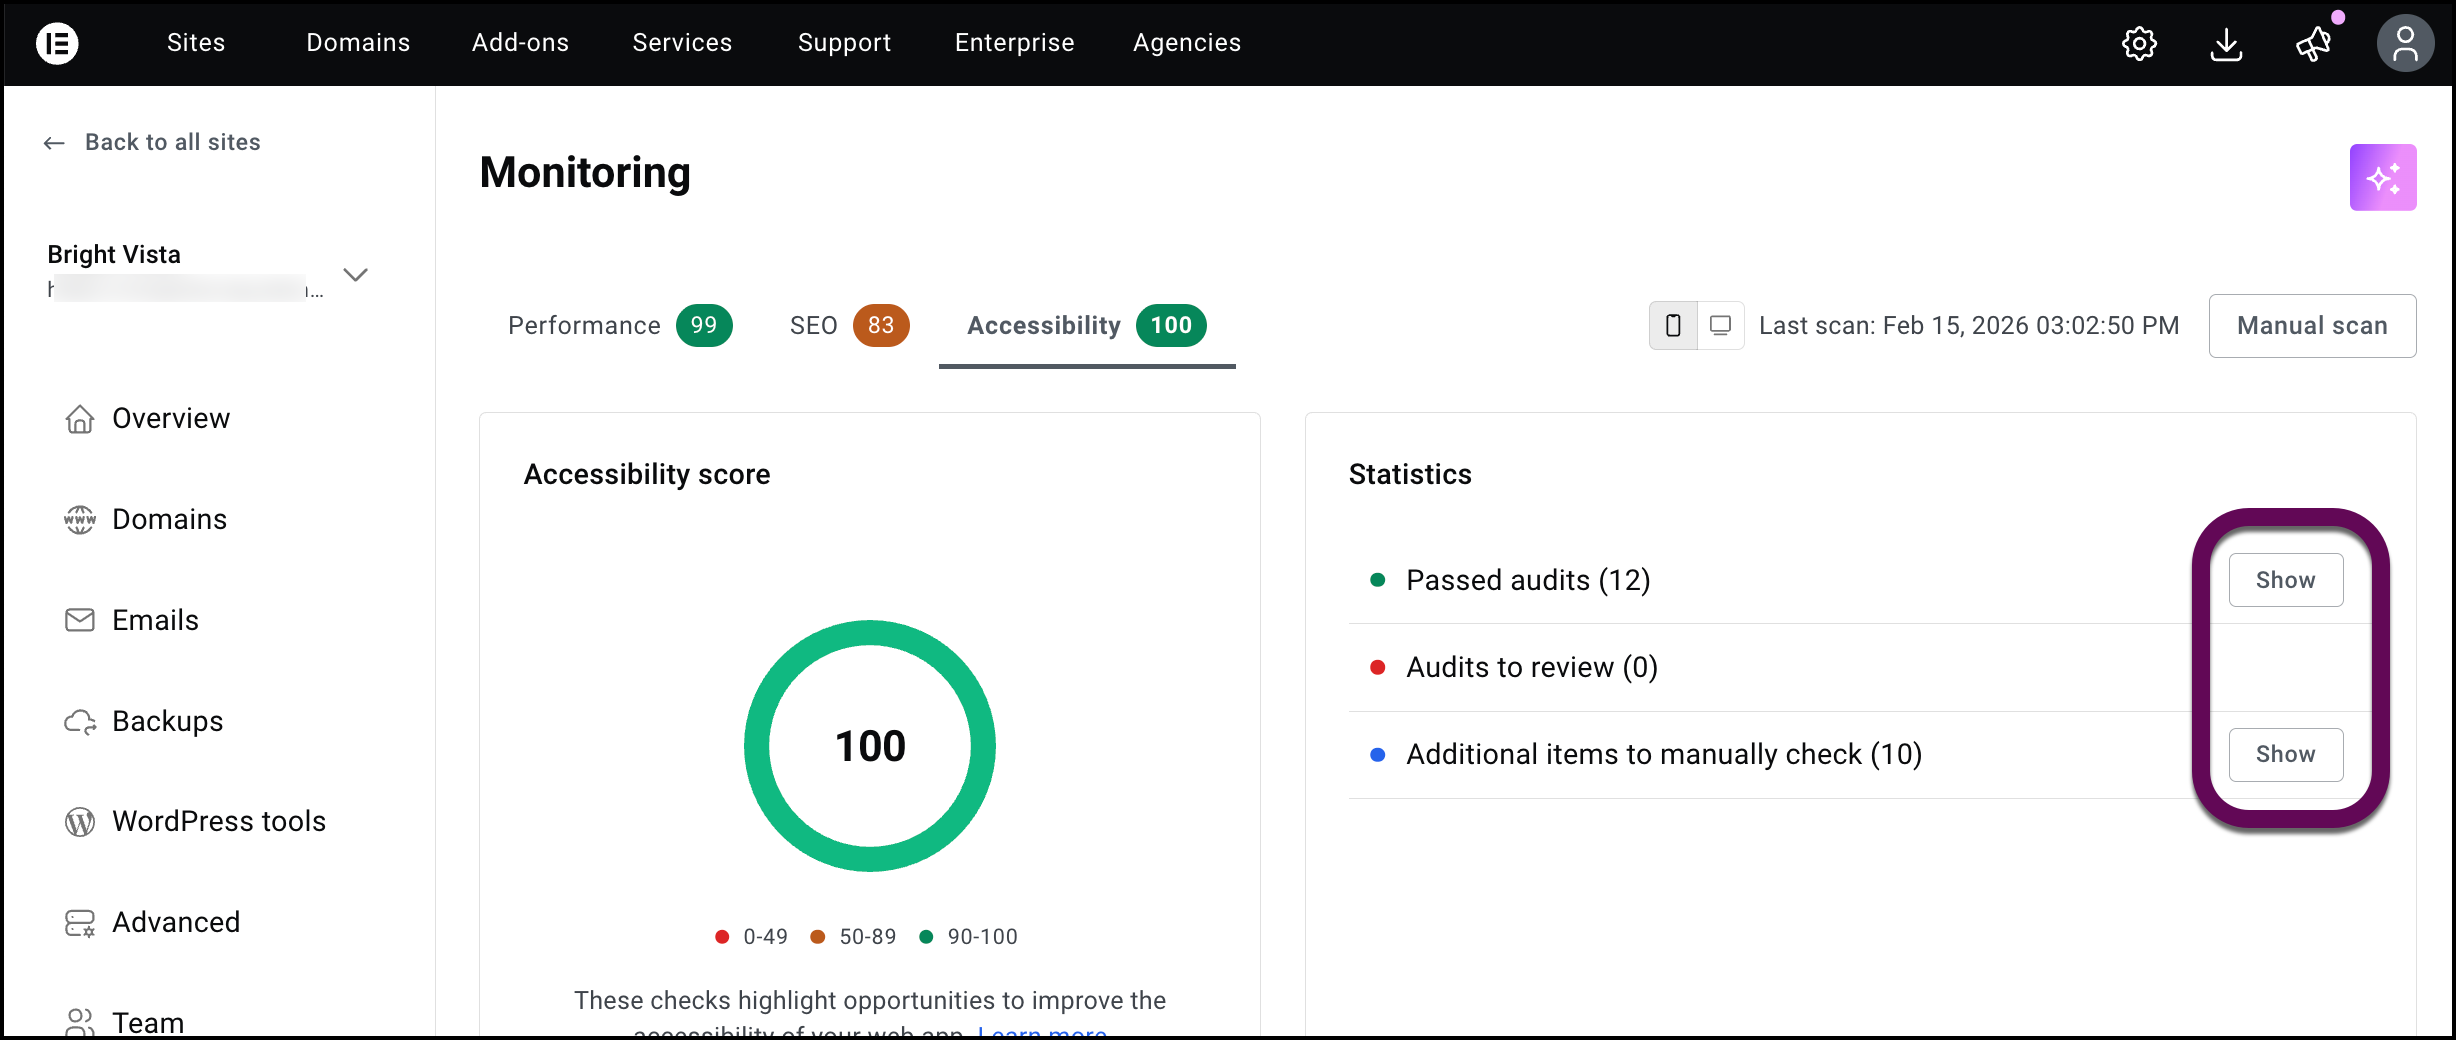Open Backups in the sidebar
Viewport: 2456px width, 1040px height.
pos(167,721)
